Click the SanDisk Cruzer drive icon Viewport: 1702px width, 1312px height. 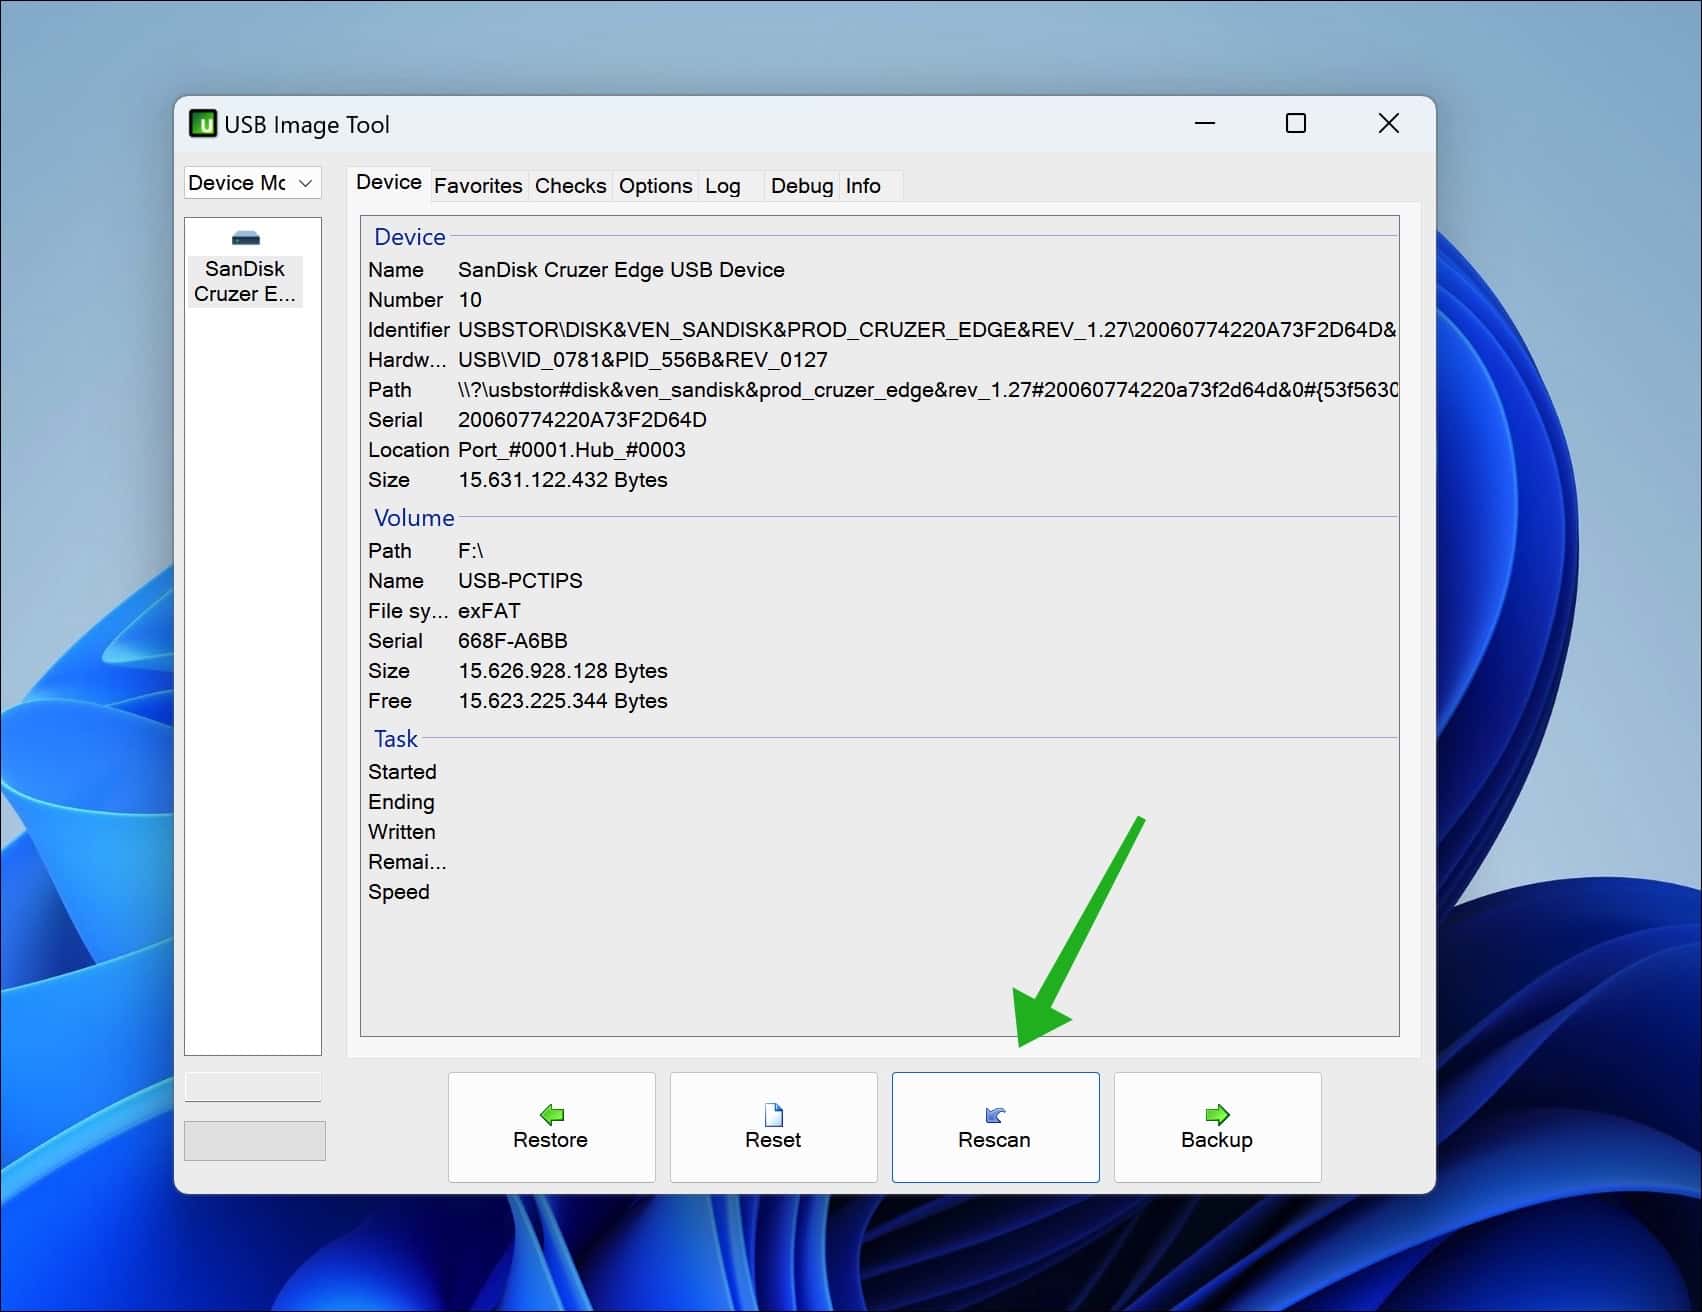point(243,239)
